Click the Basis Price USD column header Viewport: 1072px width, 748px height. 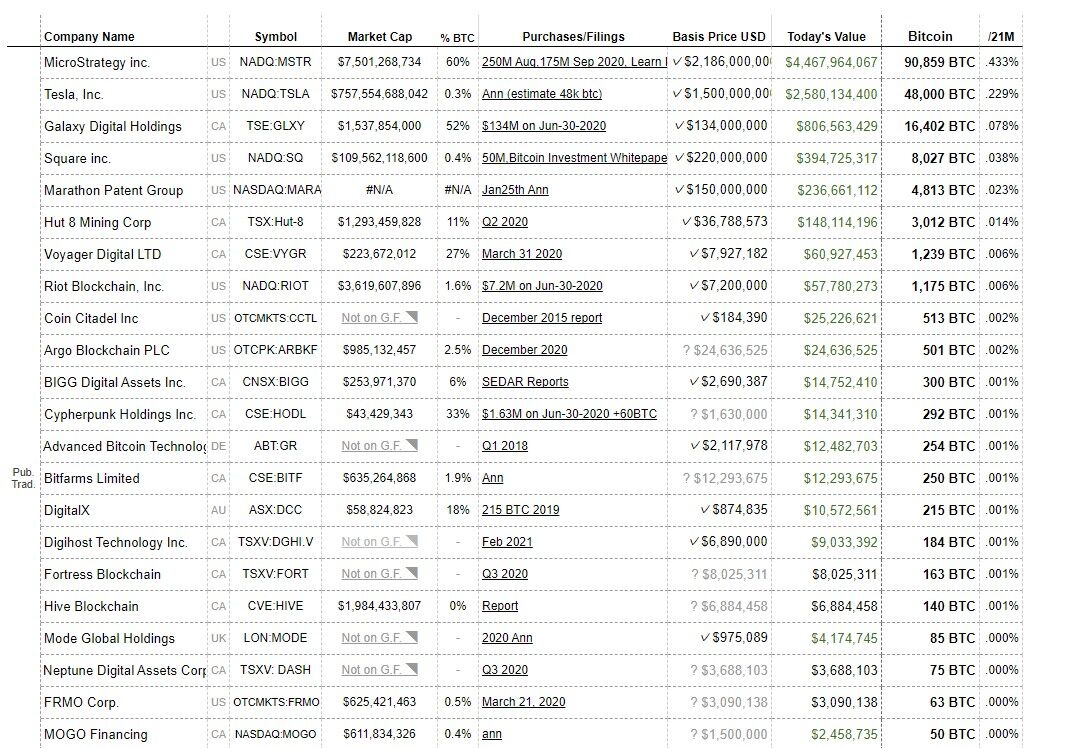click(x=719, y=36)
